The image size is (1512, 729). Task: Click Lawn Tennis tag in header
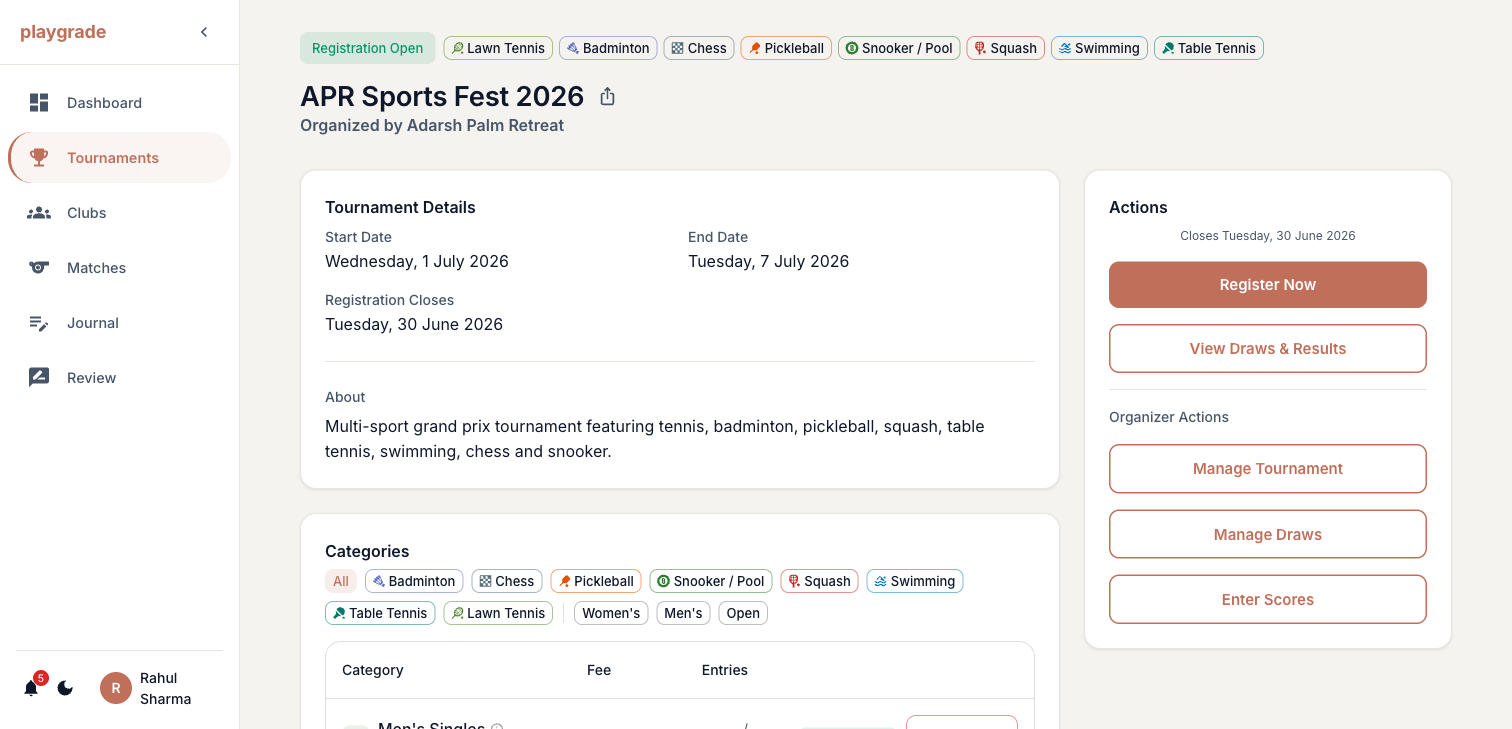(x=498, y=48)
